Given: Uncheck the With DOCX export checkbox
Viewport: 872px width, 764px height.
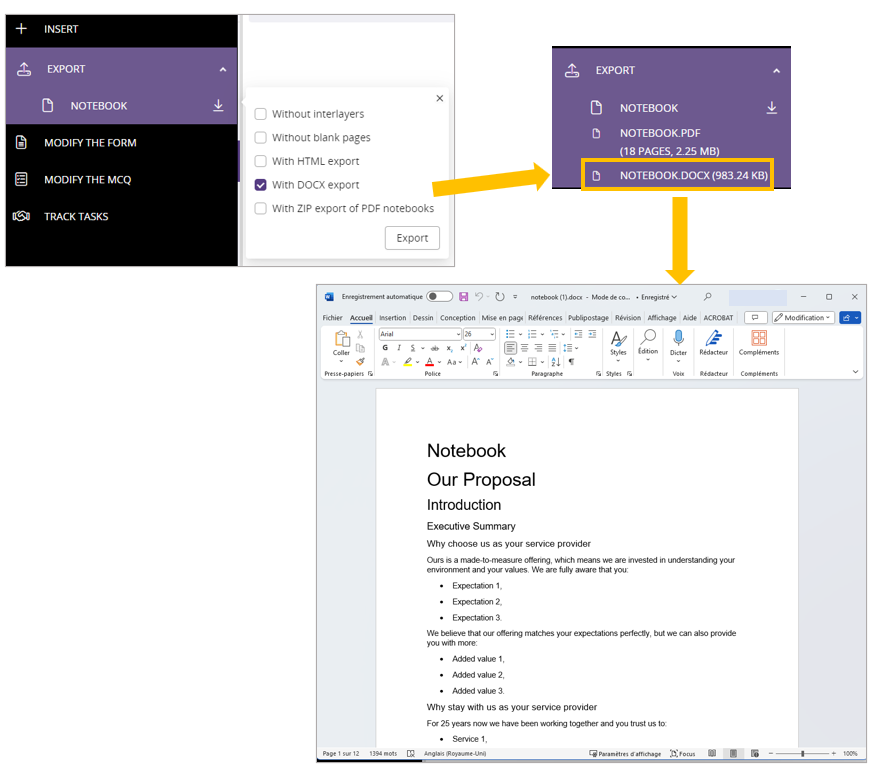Looking at the screenshot, I should pyautogui.click(x=261, y=185).
